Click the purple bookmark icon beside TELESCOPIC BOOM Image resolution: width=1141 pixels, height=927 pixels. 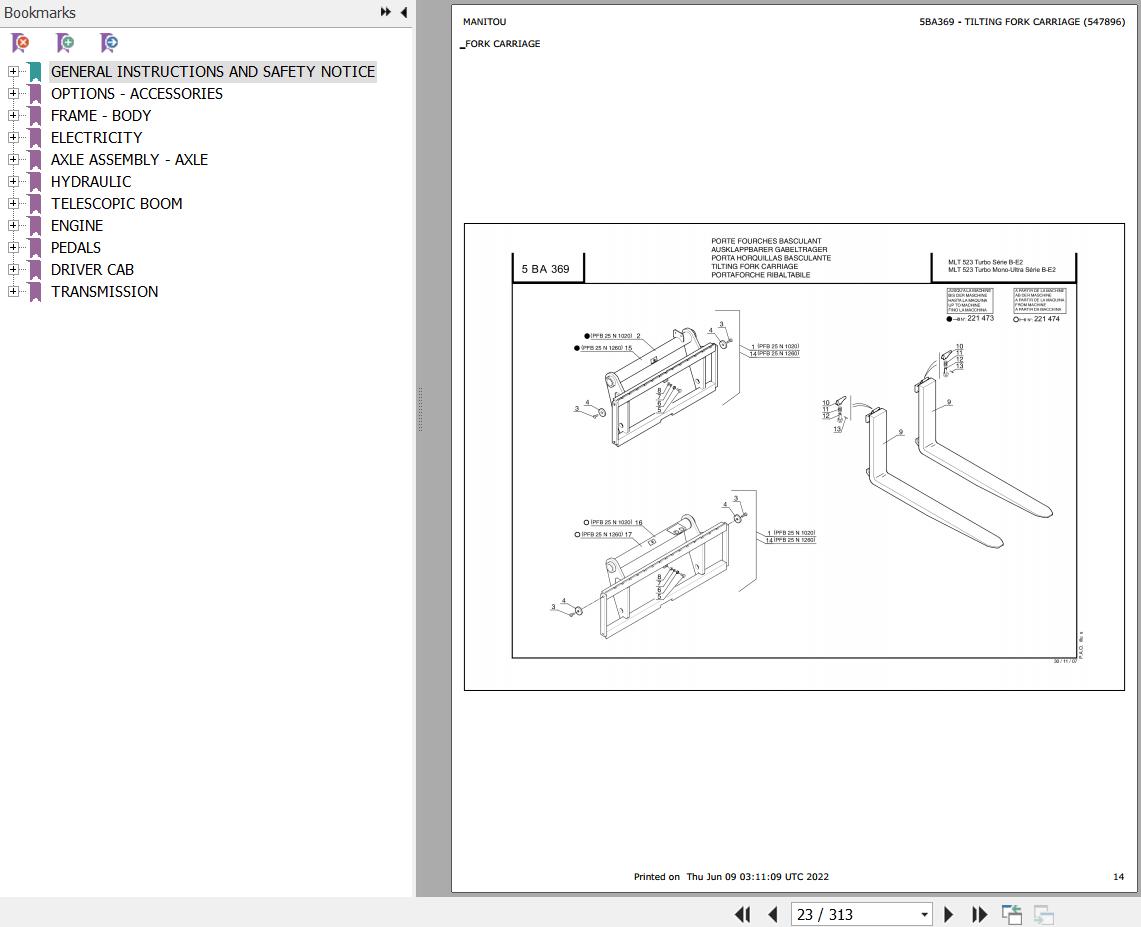click(x=34, y=204)
